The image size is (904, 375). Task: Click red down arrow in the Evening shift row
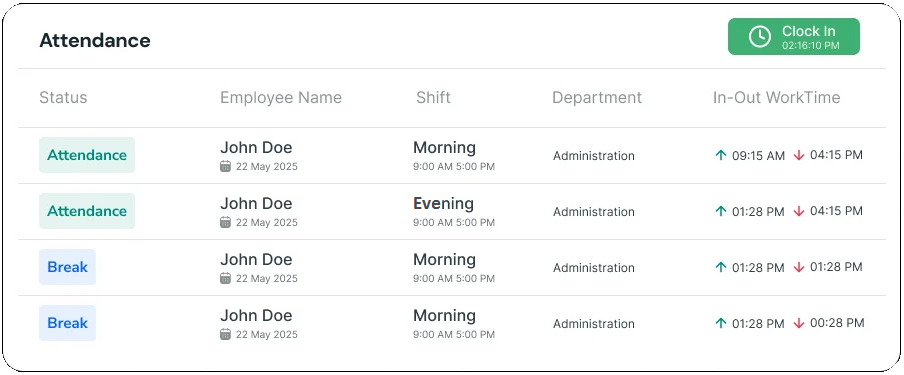coord(798,211)
